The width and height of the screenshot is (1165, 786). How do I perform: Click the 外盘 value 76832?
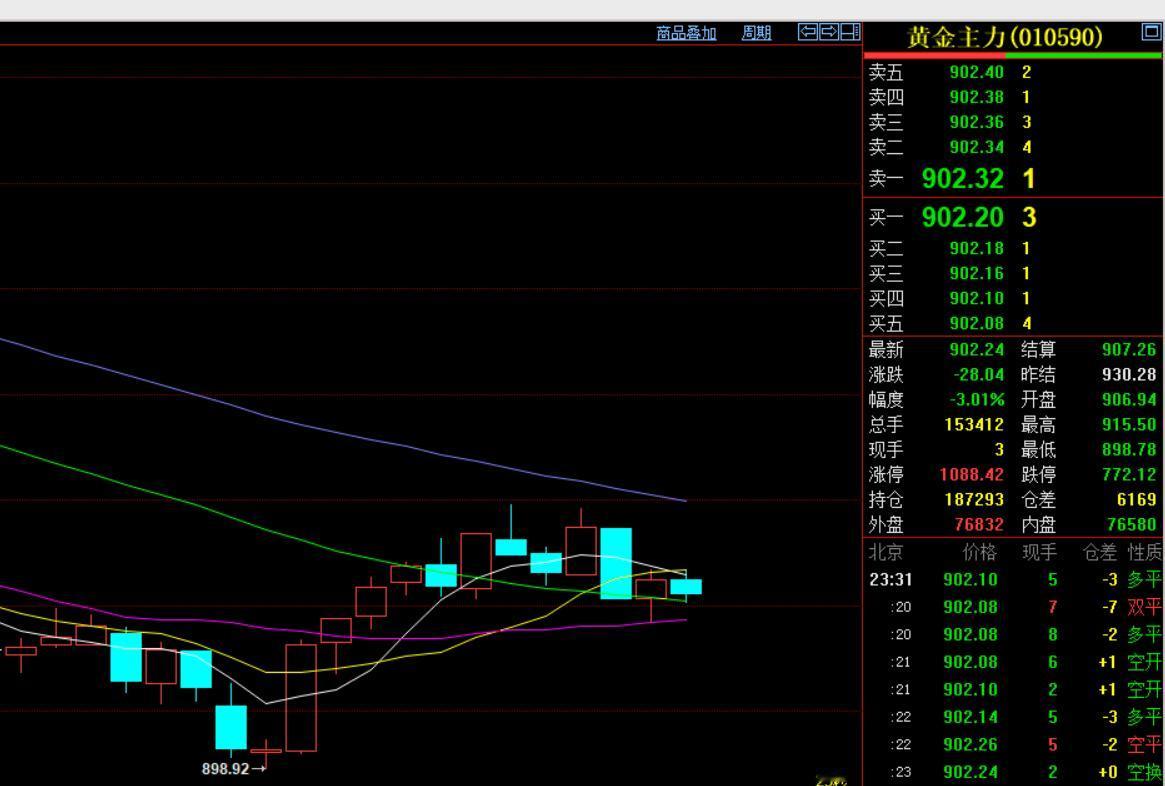[x=979, y=524]
